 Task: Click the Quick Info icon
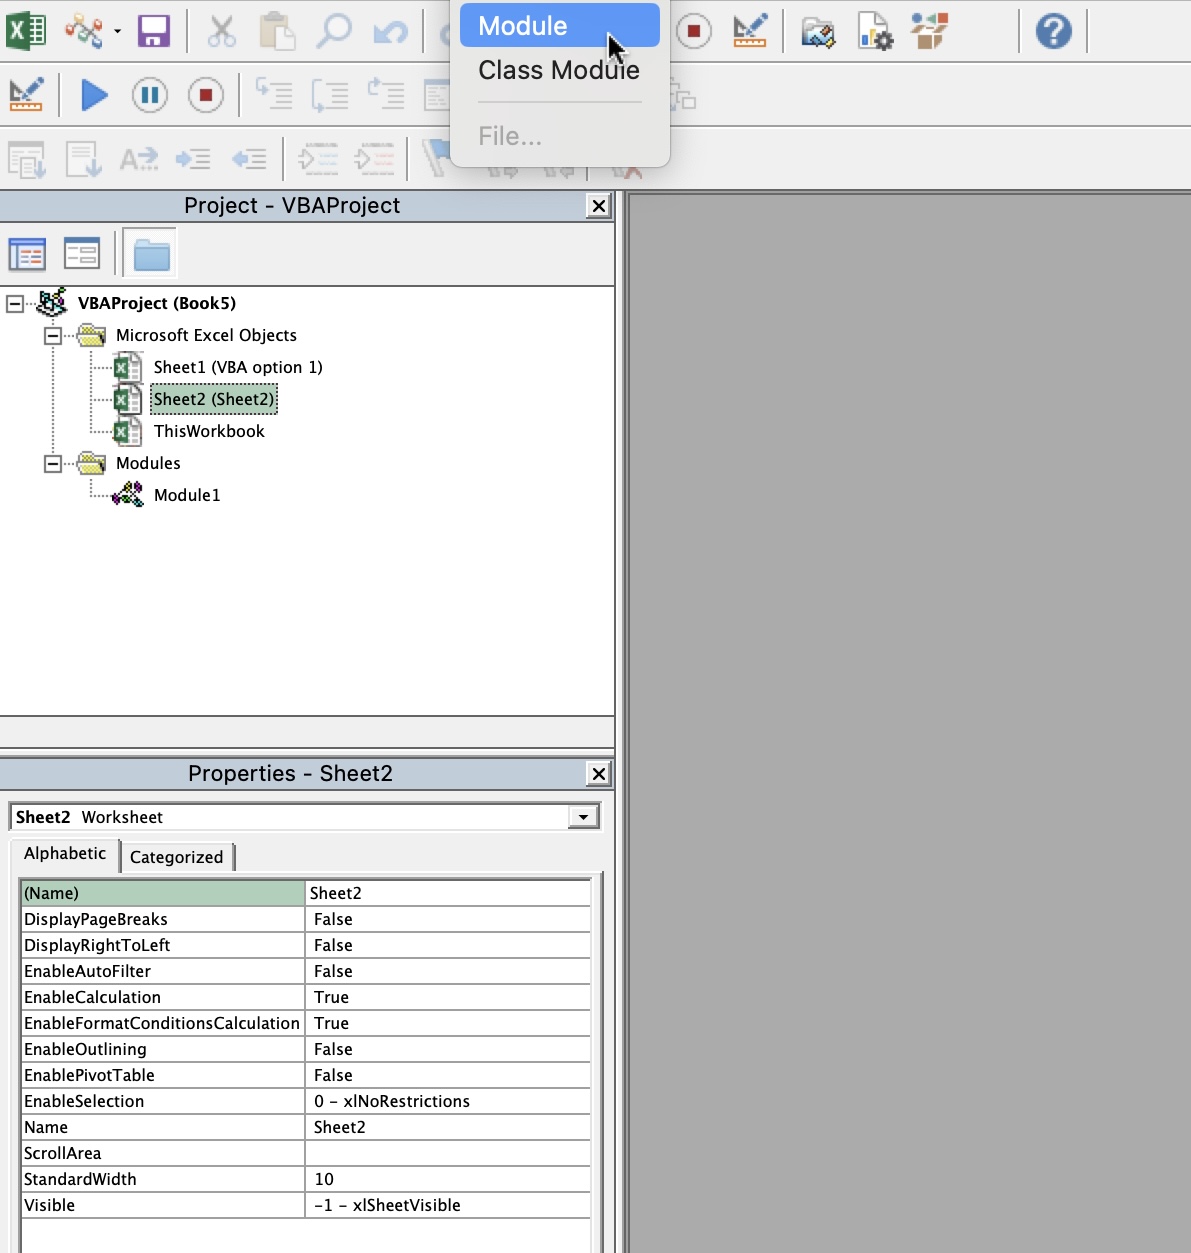click(139, 159)
